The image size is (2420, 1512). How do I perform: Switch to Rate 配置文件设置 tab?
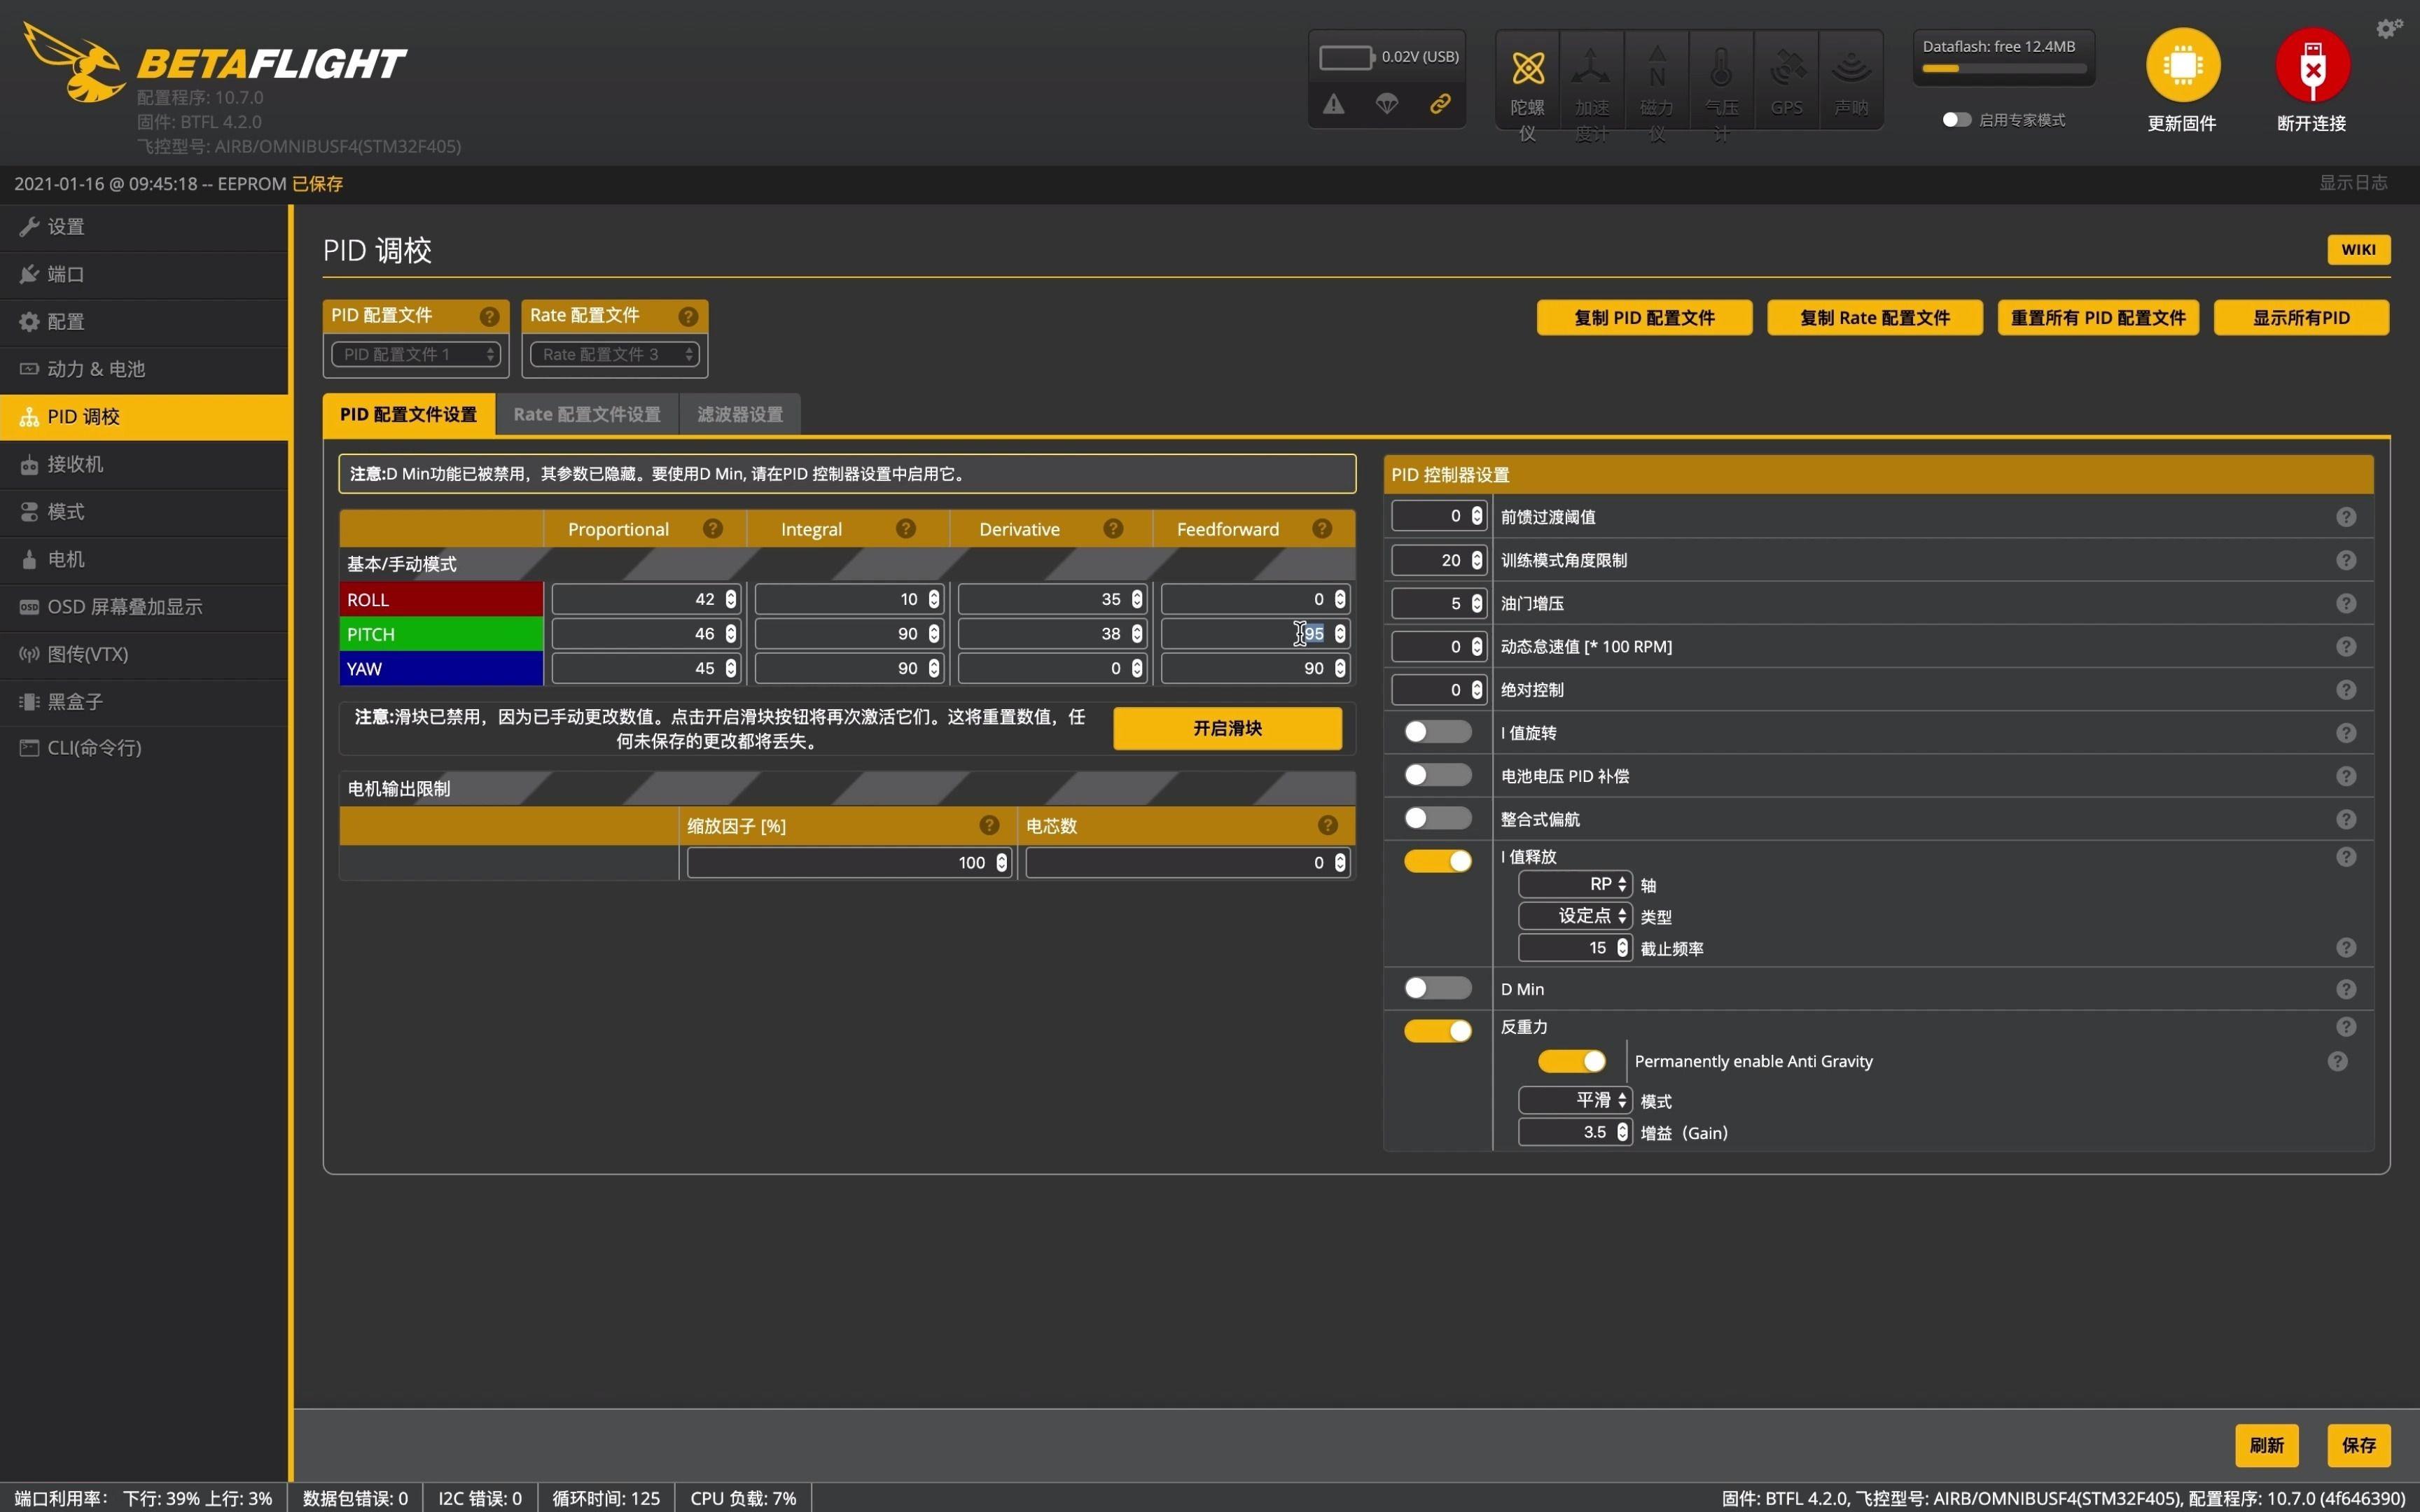[x=587, y=414]
